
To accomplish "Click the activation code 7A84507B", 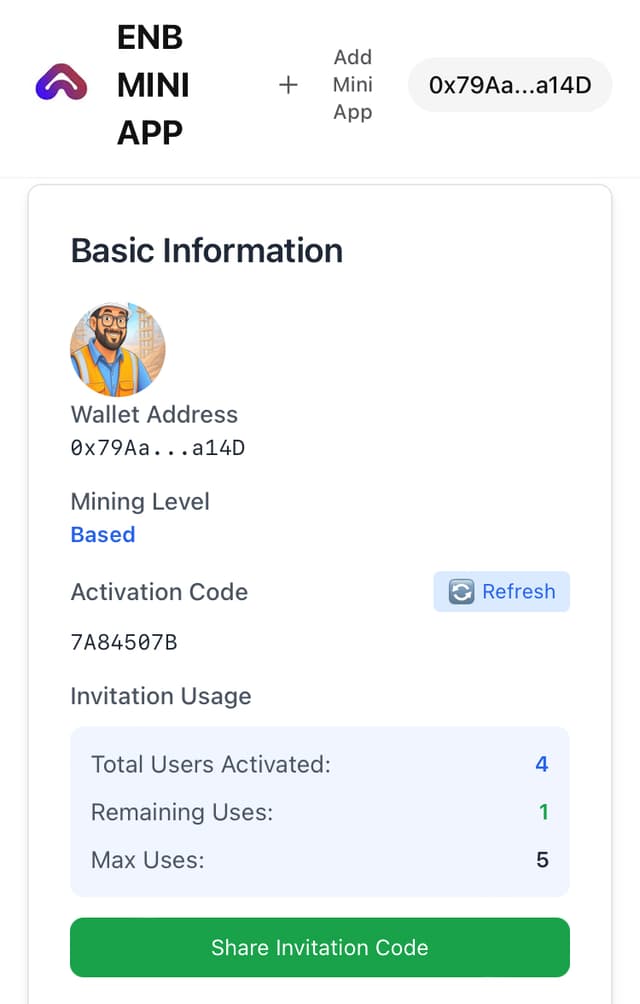I will [x=123, y=642].
